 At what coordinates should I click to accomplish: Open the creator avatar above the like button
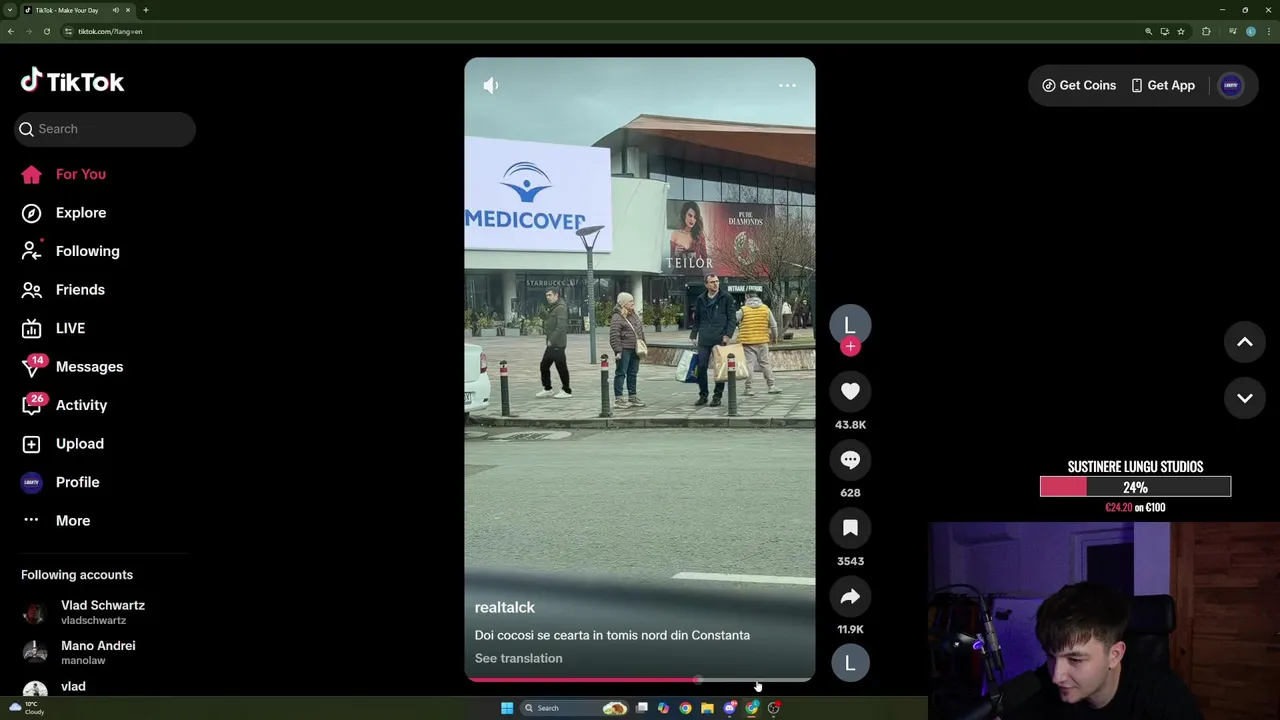(x=850, y=325)
